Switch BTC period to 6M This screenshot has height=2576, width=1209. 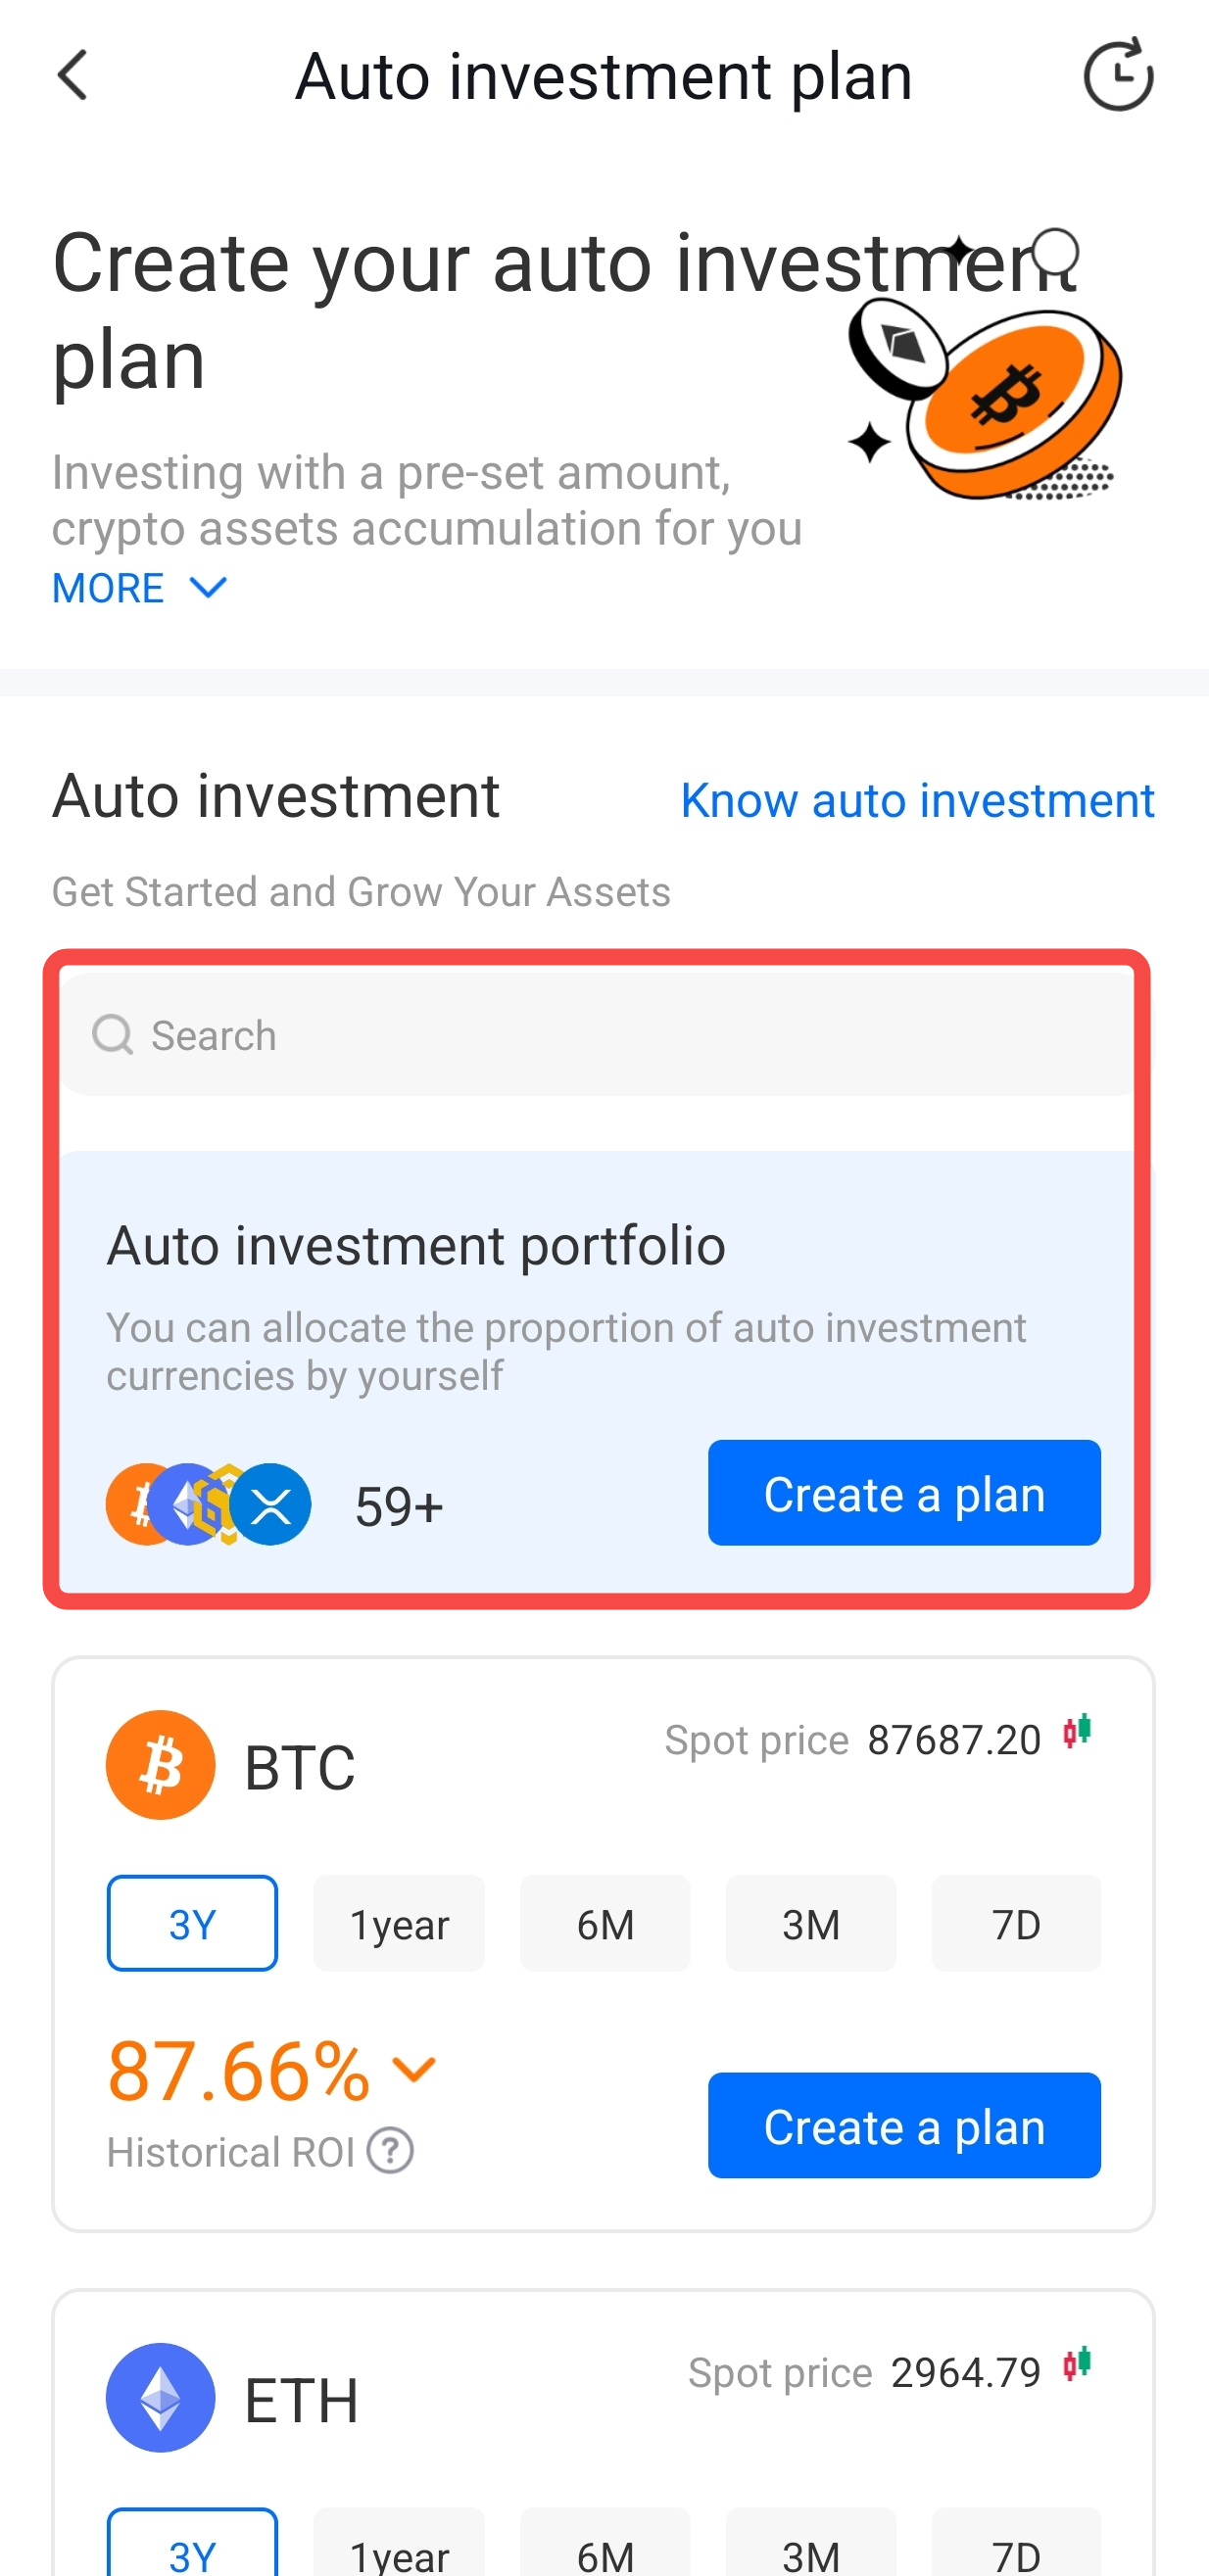[605, 1923]
